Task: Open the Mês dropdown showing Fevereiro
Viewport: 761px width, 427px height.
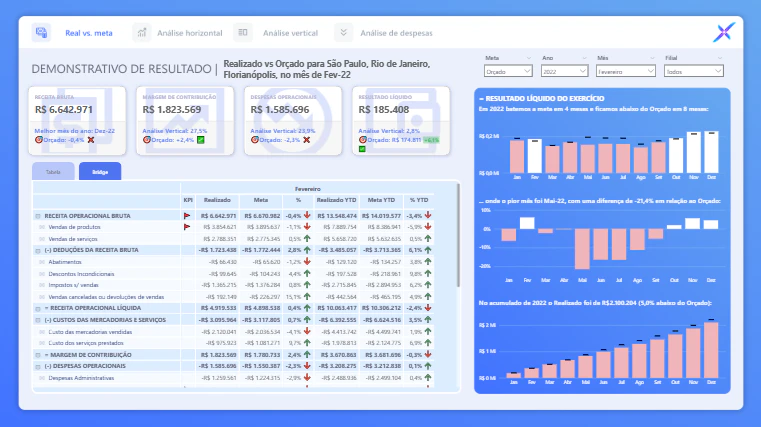Action: tap(626, 71)
